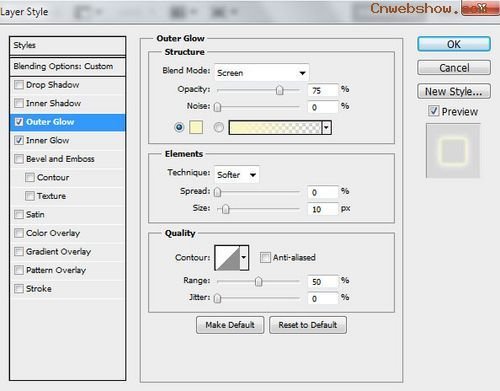The height and width of the screenshot is (391, 500).
Task: Uncheck the Outer Glow checkbox
Action: pyautogui.click(x=19, y=122)
